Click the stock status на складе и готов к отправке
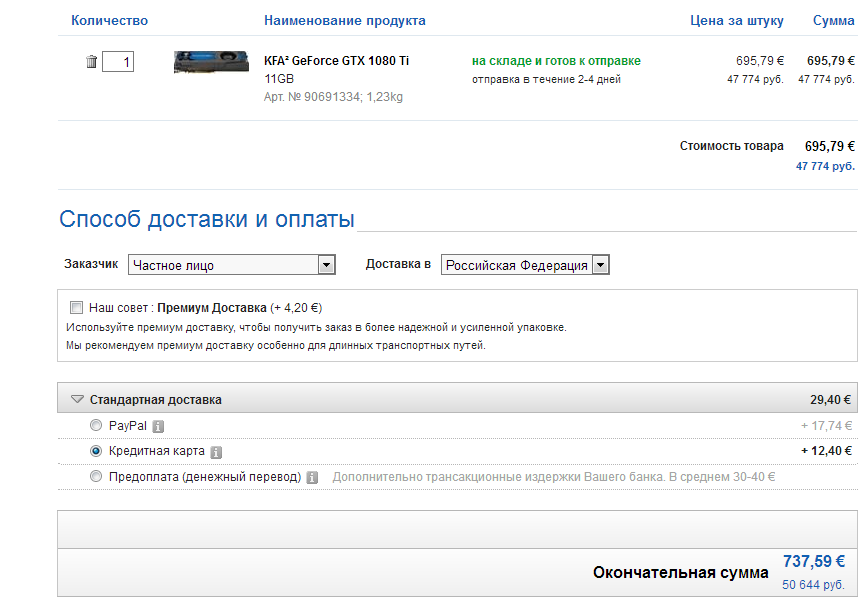The image size is (865, 604). [556, 61]
